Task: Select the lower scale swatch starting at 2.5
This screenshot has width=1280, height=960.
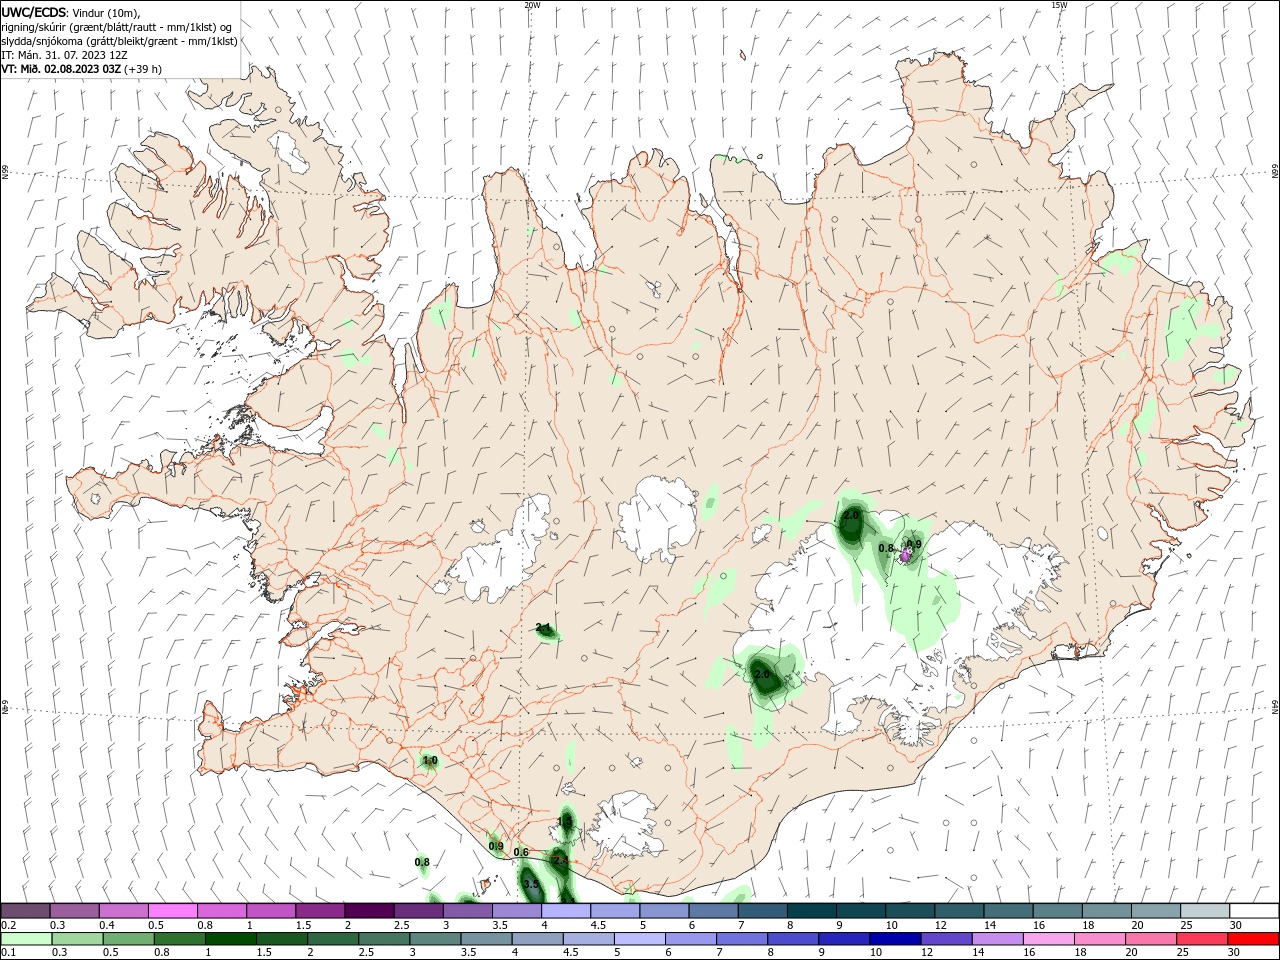Action: (384, 939)
